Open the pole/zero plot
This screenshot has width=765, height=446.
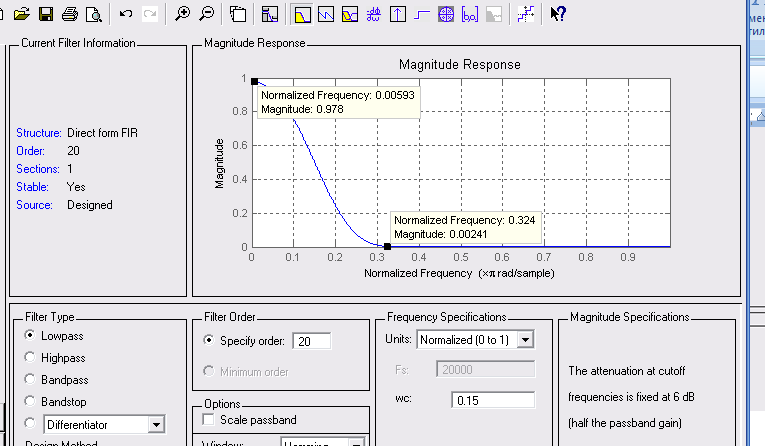(x=446, y=14)
